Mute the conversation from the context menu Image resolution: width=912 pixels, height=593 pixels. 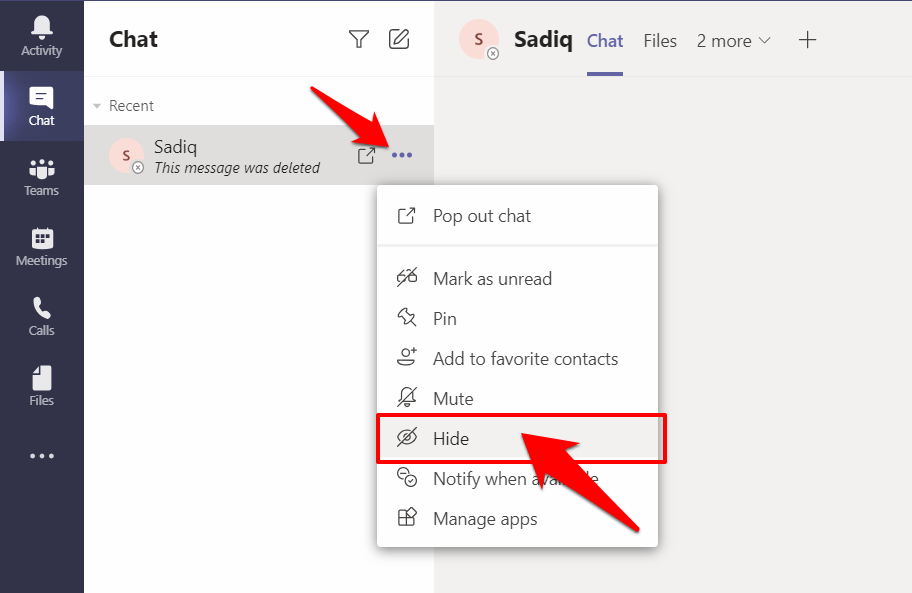(452, 399)
